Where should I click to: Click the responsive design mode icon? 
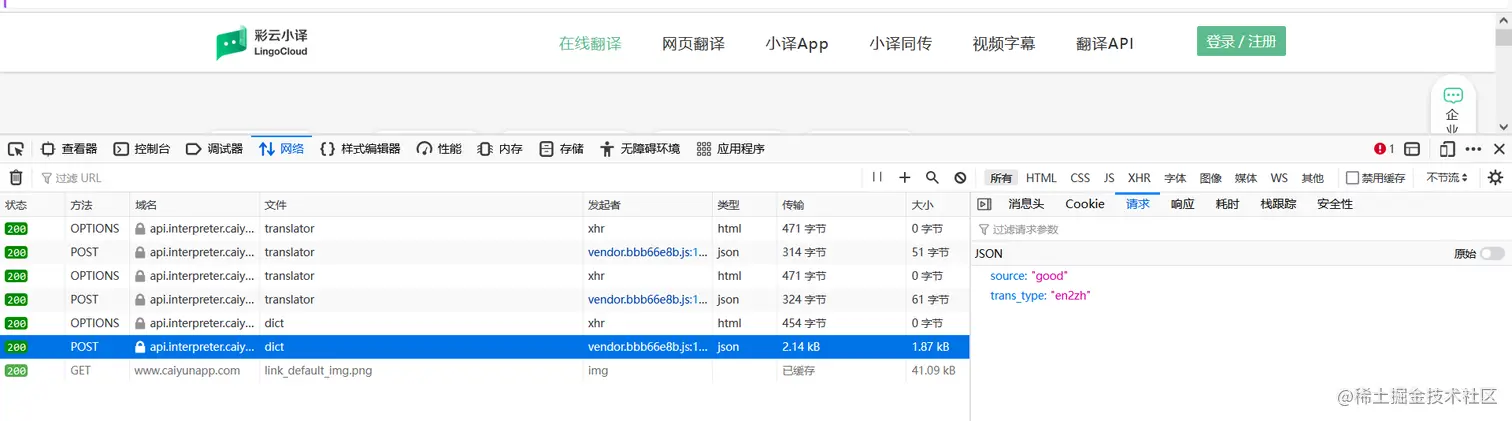click(1447, 149)
